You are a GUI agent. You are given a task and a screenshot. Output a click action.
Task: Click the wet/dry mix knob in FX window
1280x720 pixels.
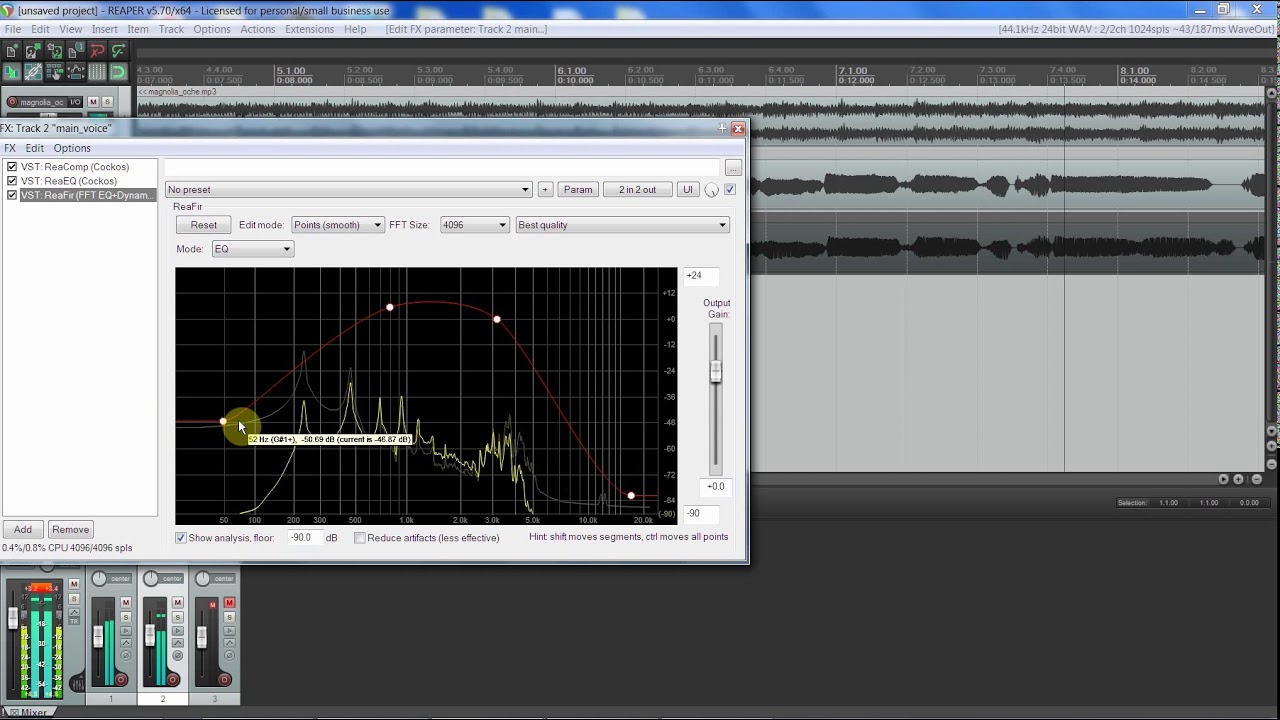point(711,190)
